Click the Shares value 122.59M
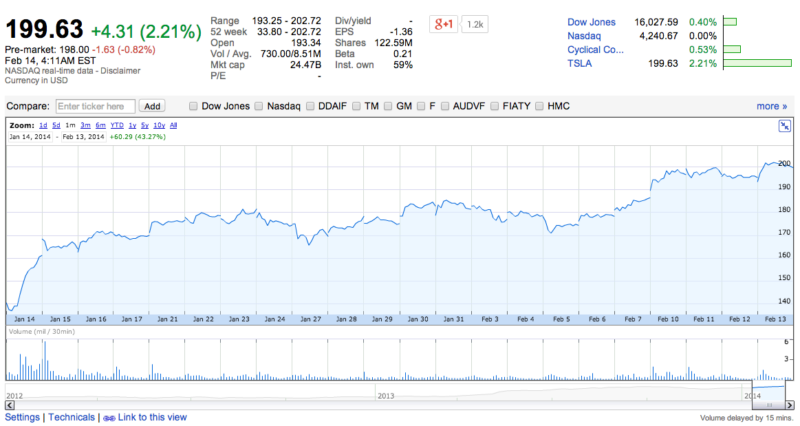 click(393, 43)
